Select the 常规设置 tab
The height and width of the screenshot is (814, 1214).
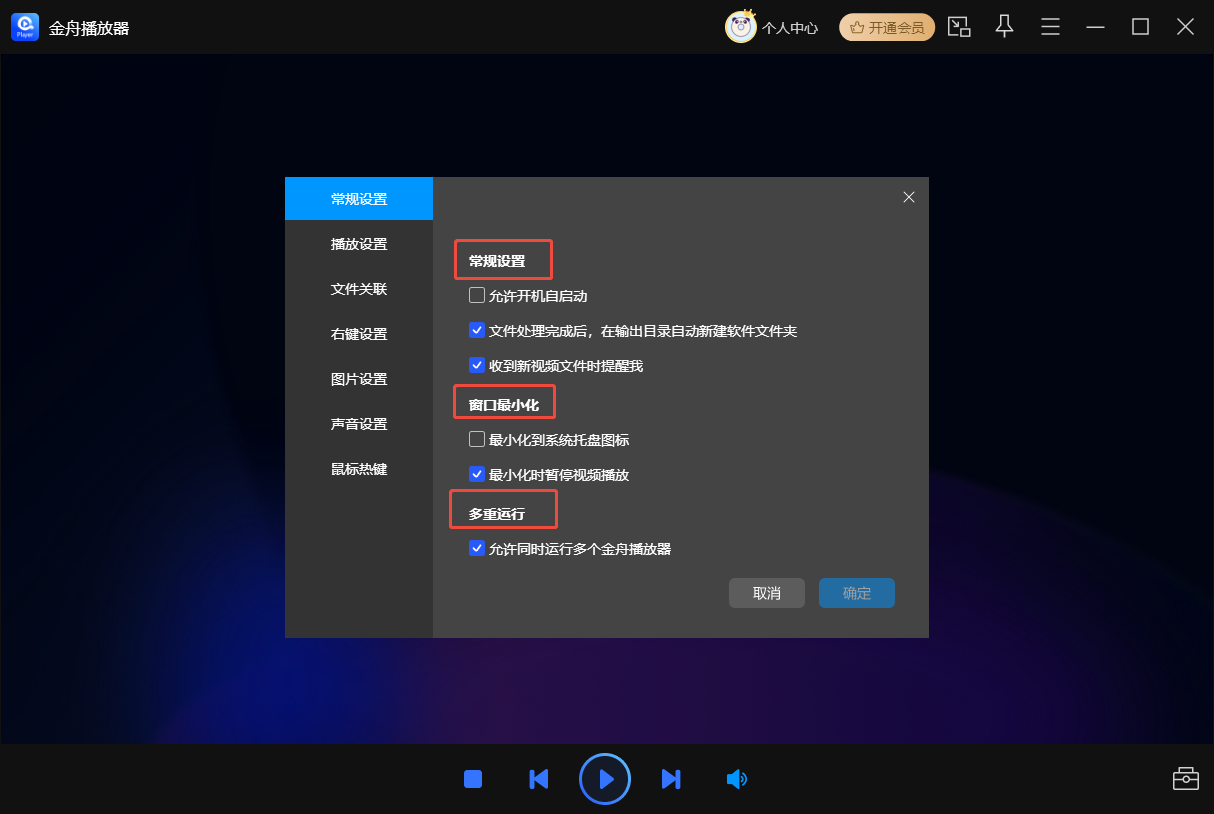[x=359, y=199]
